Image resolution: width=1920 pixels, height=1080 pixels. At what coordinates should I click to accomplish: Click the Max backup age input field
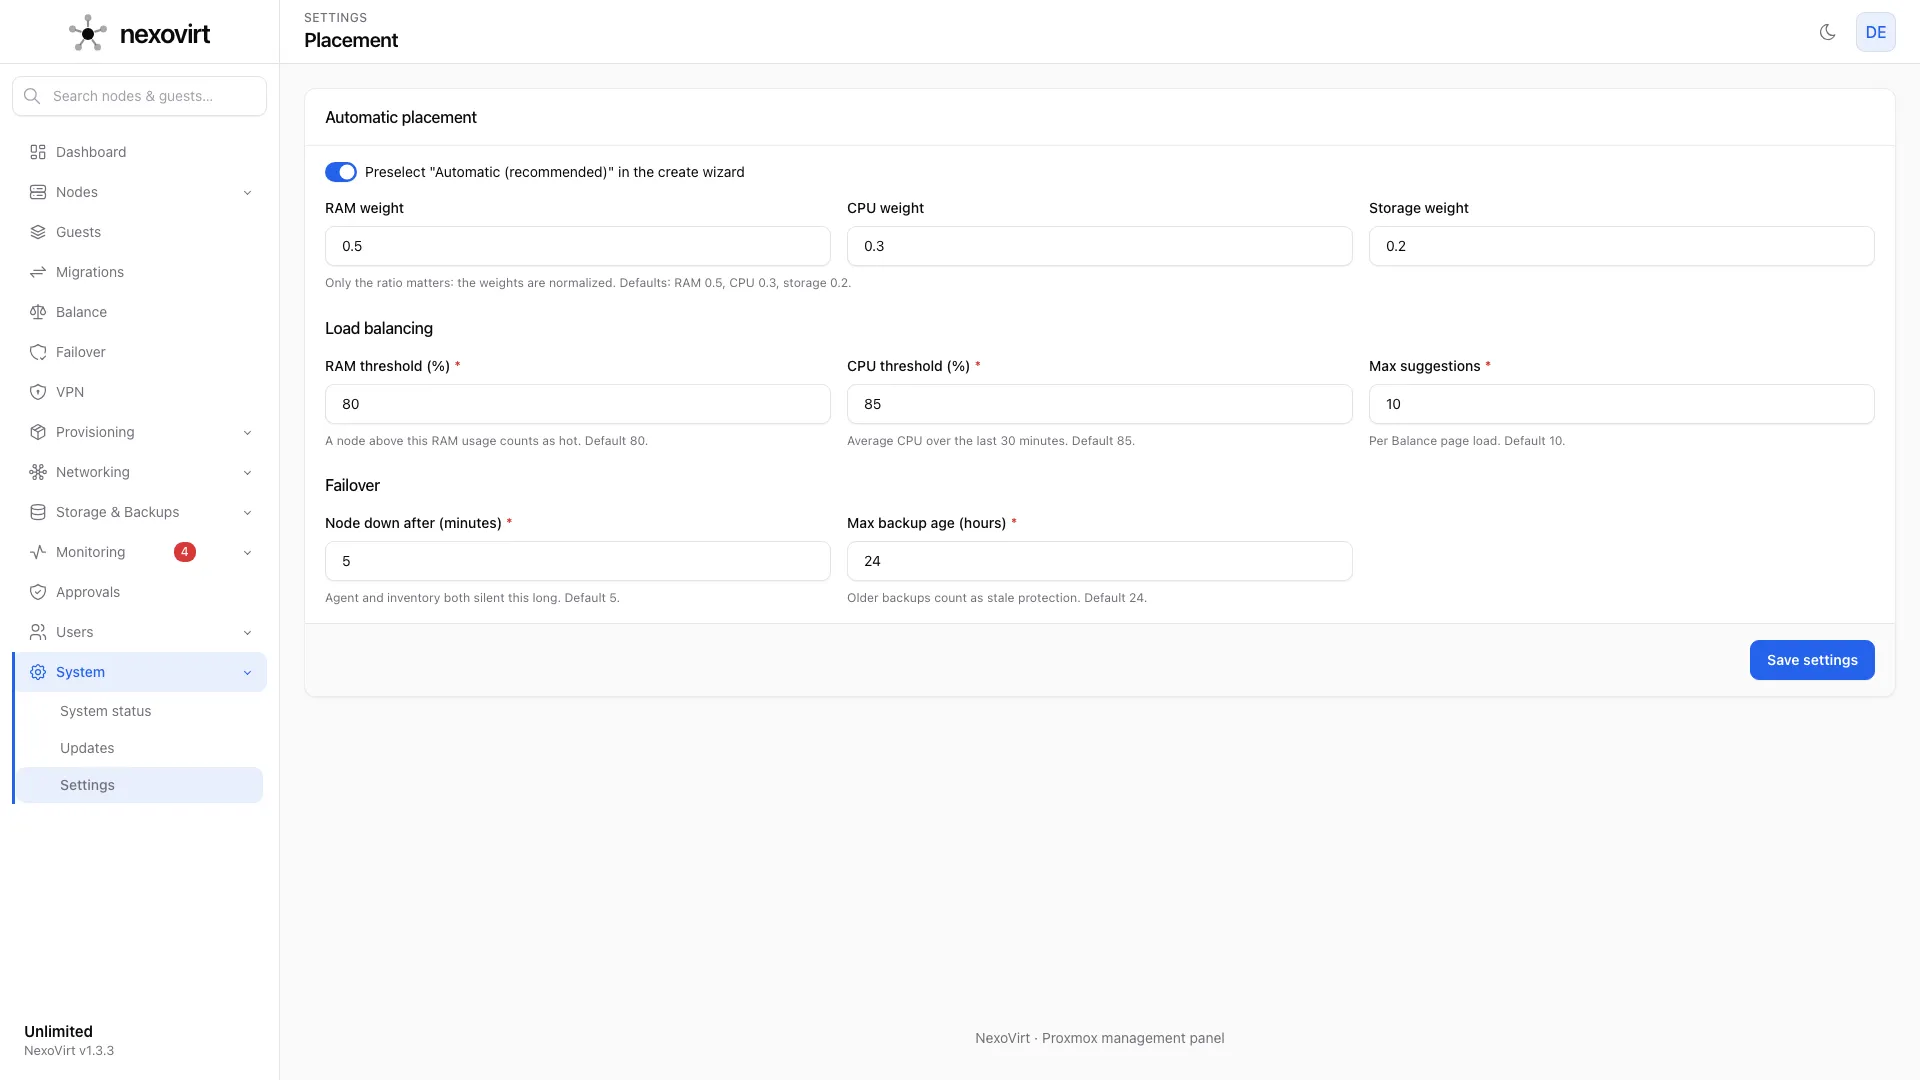(1100, 561)
